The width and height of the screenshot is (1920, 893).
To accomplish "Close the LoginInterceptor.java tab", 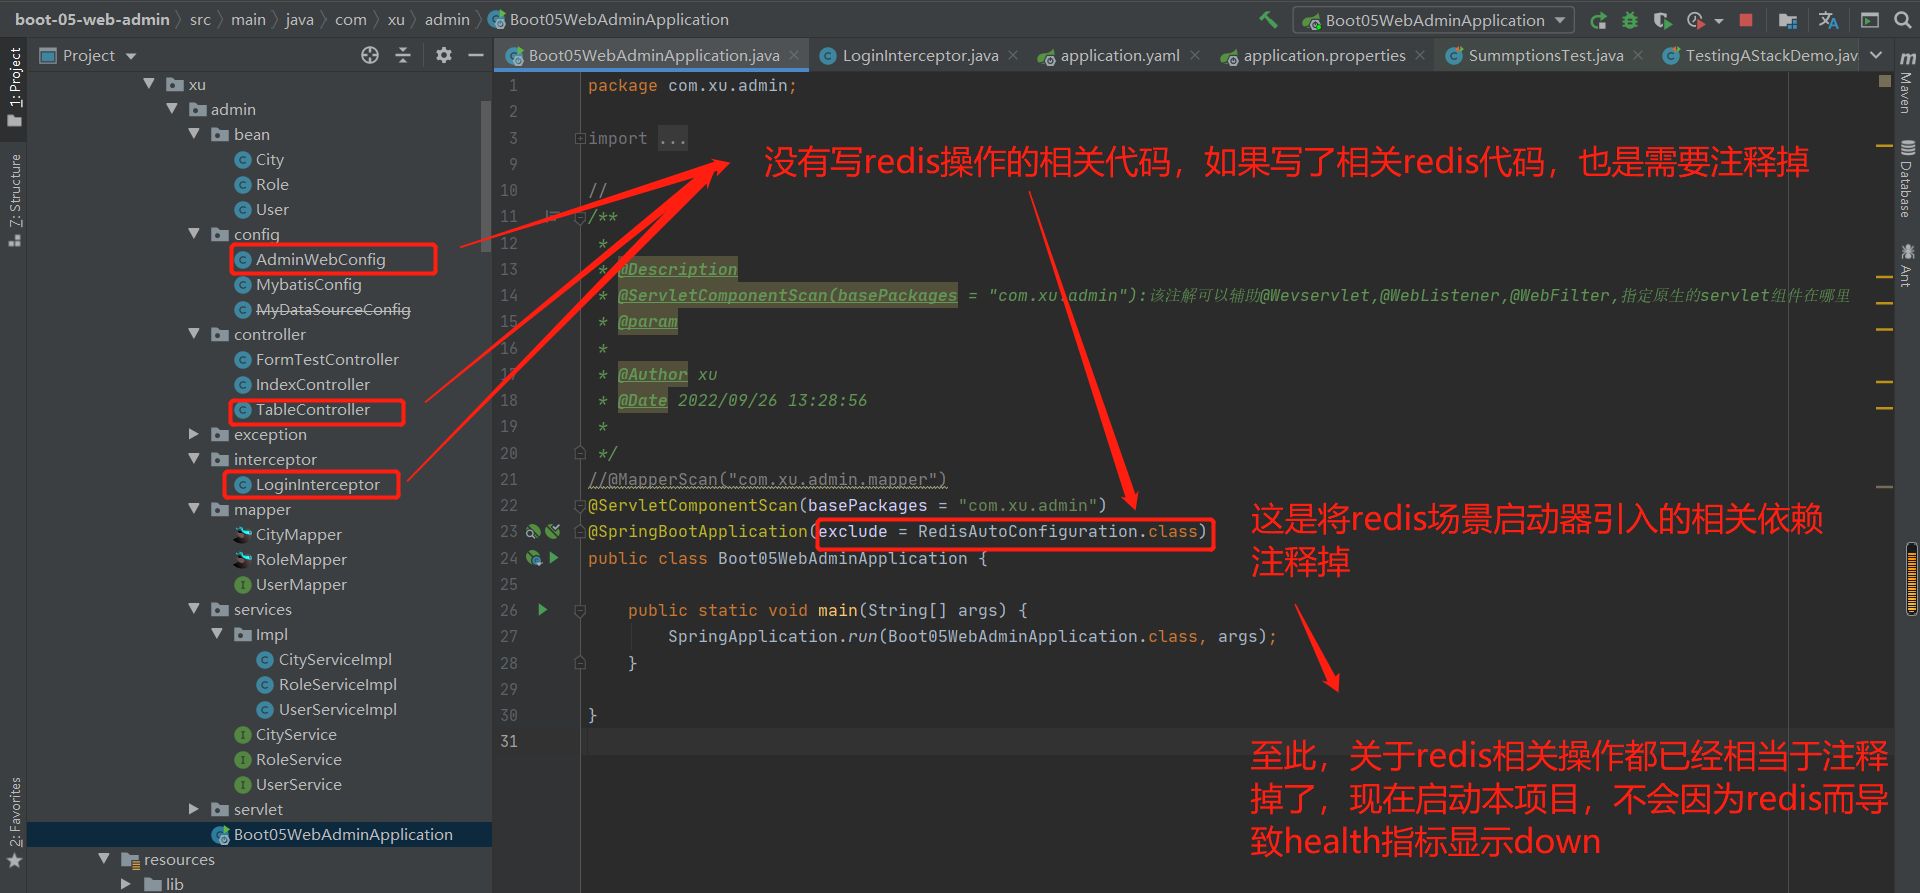I will [x=1013, y=55].
